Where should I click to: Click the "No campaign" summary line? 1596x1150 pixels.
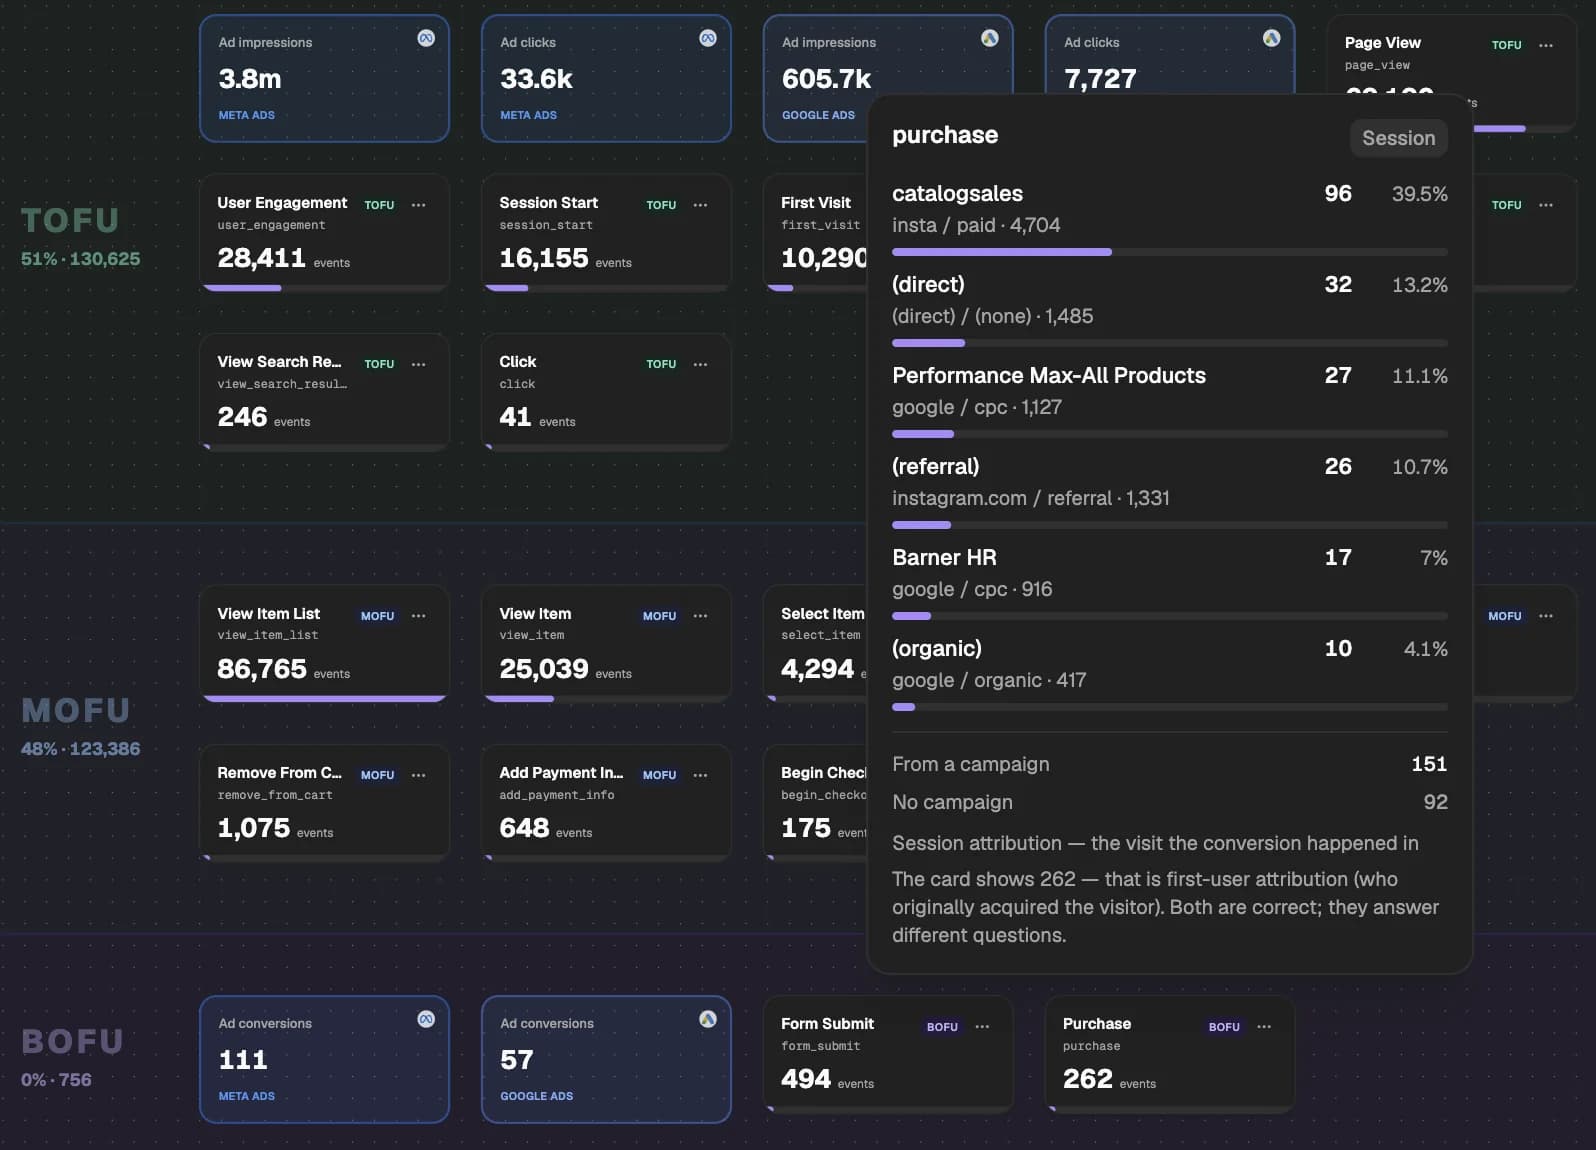1170,802
